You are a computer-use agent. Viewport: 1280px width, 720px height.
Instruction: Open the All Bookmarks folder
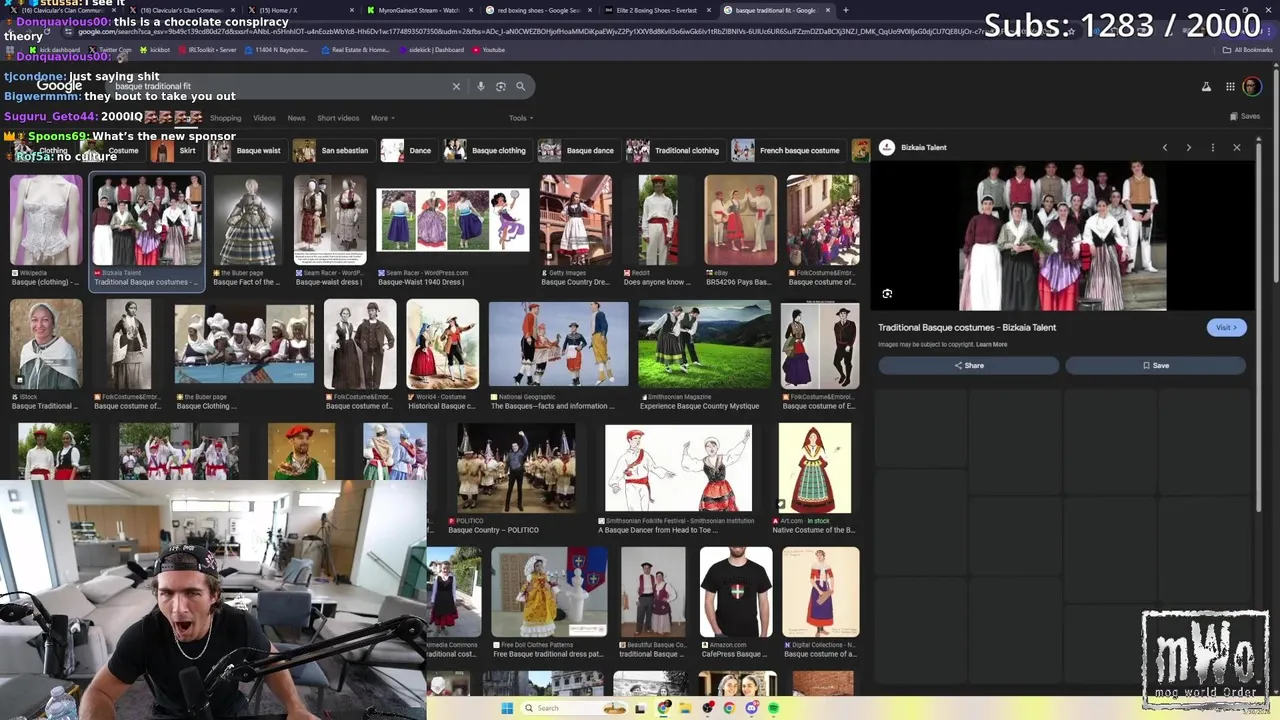[1248, 49]
